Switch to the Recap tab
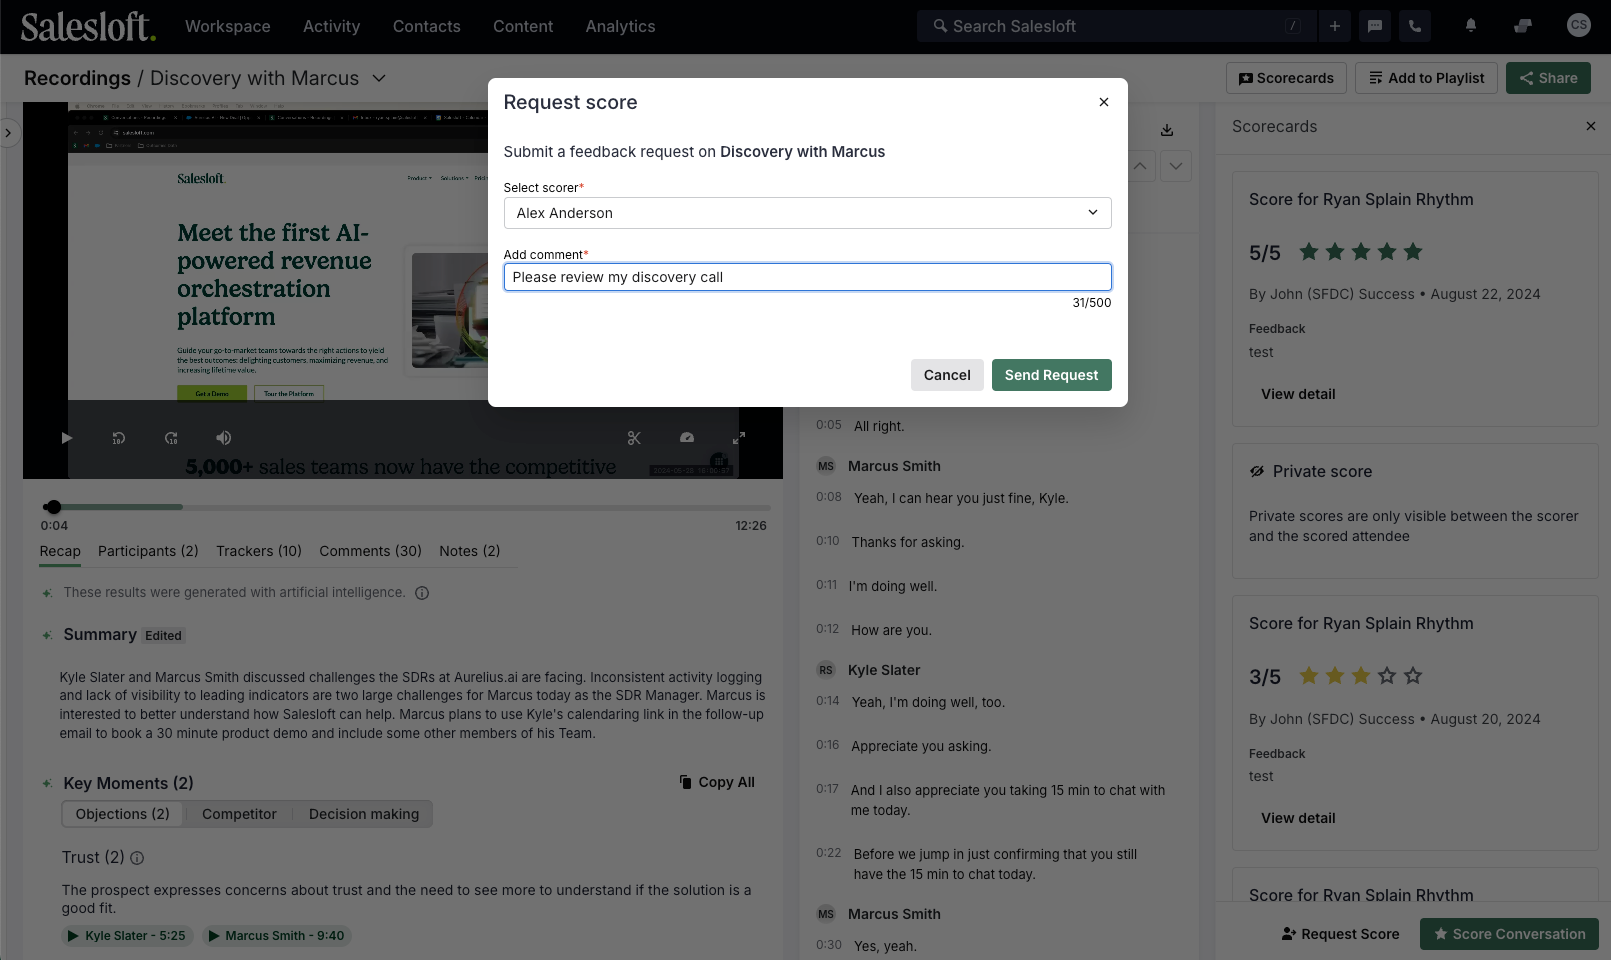 click(60, 551)
